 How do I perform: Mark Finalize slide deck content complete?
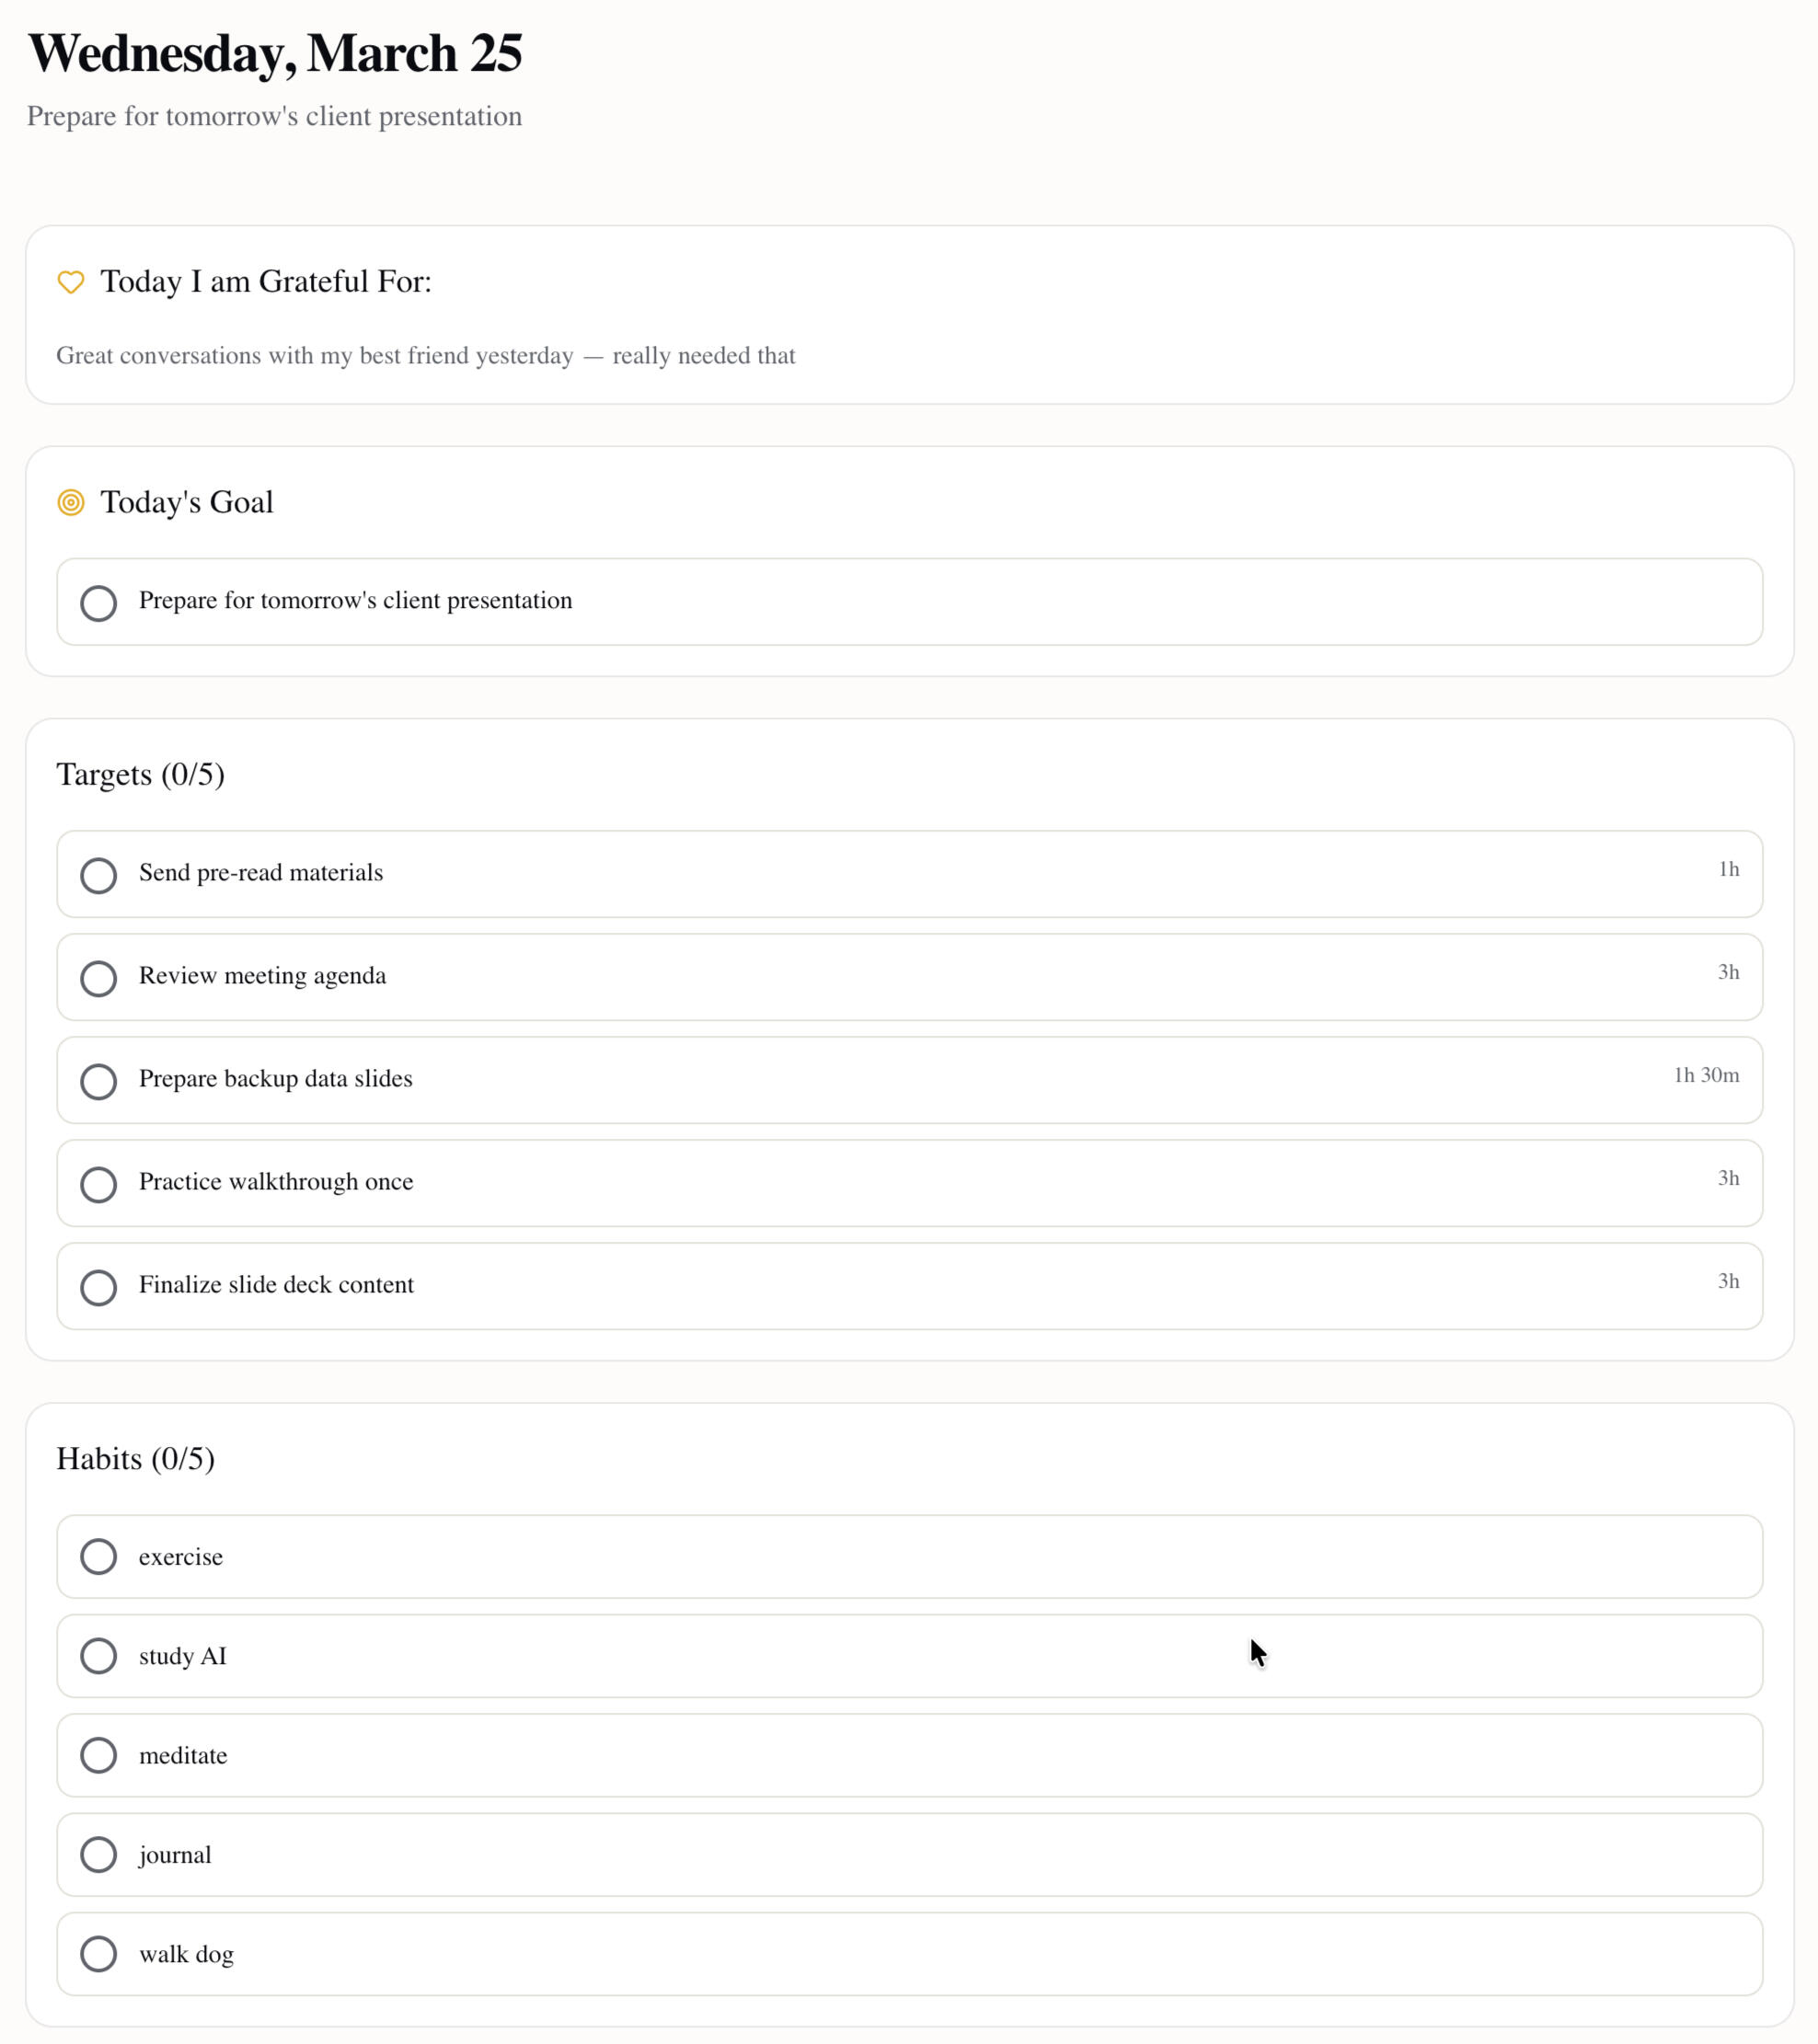click(98, 1287)
